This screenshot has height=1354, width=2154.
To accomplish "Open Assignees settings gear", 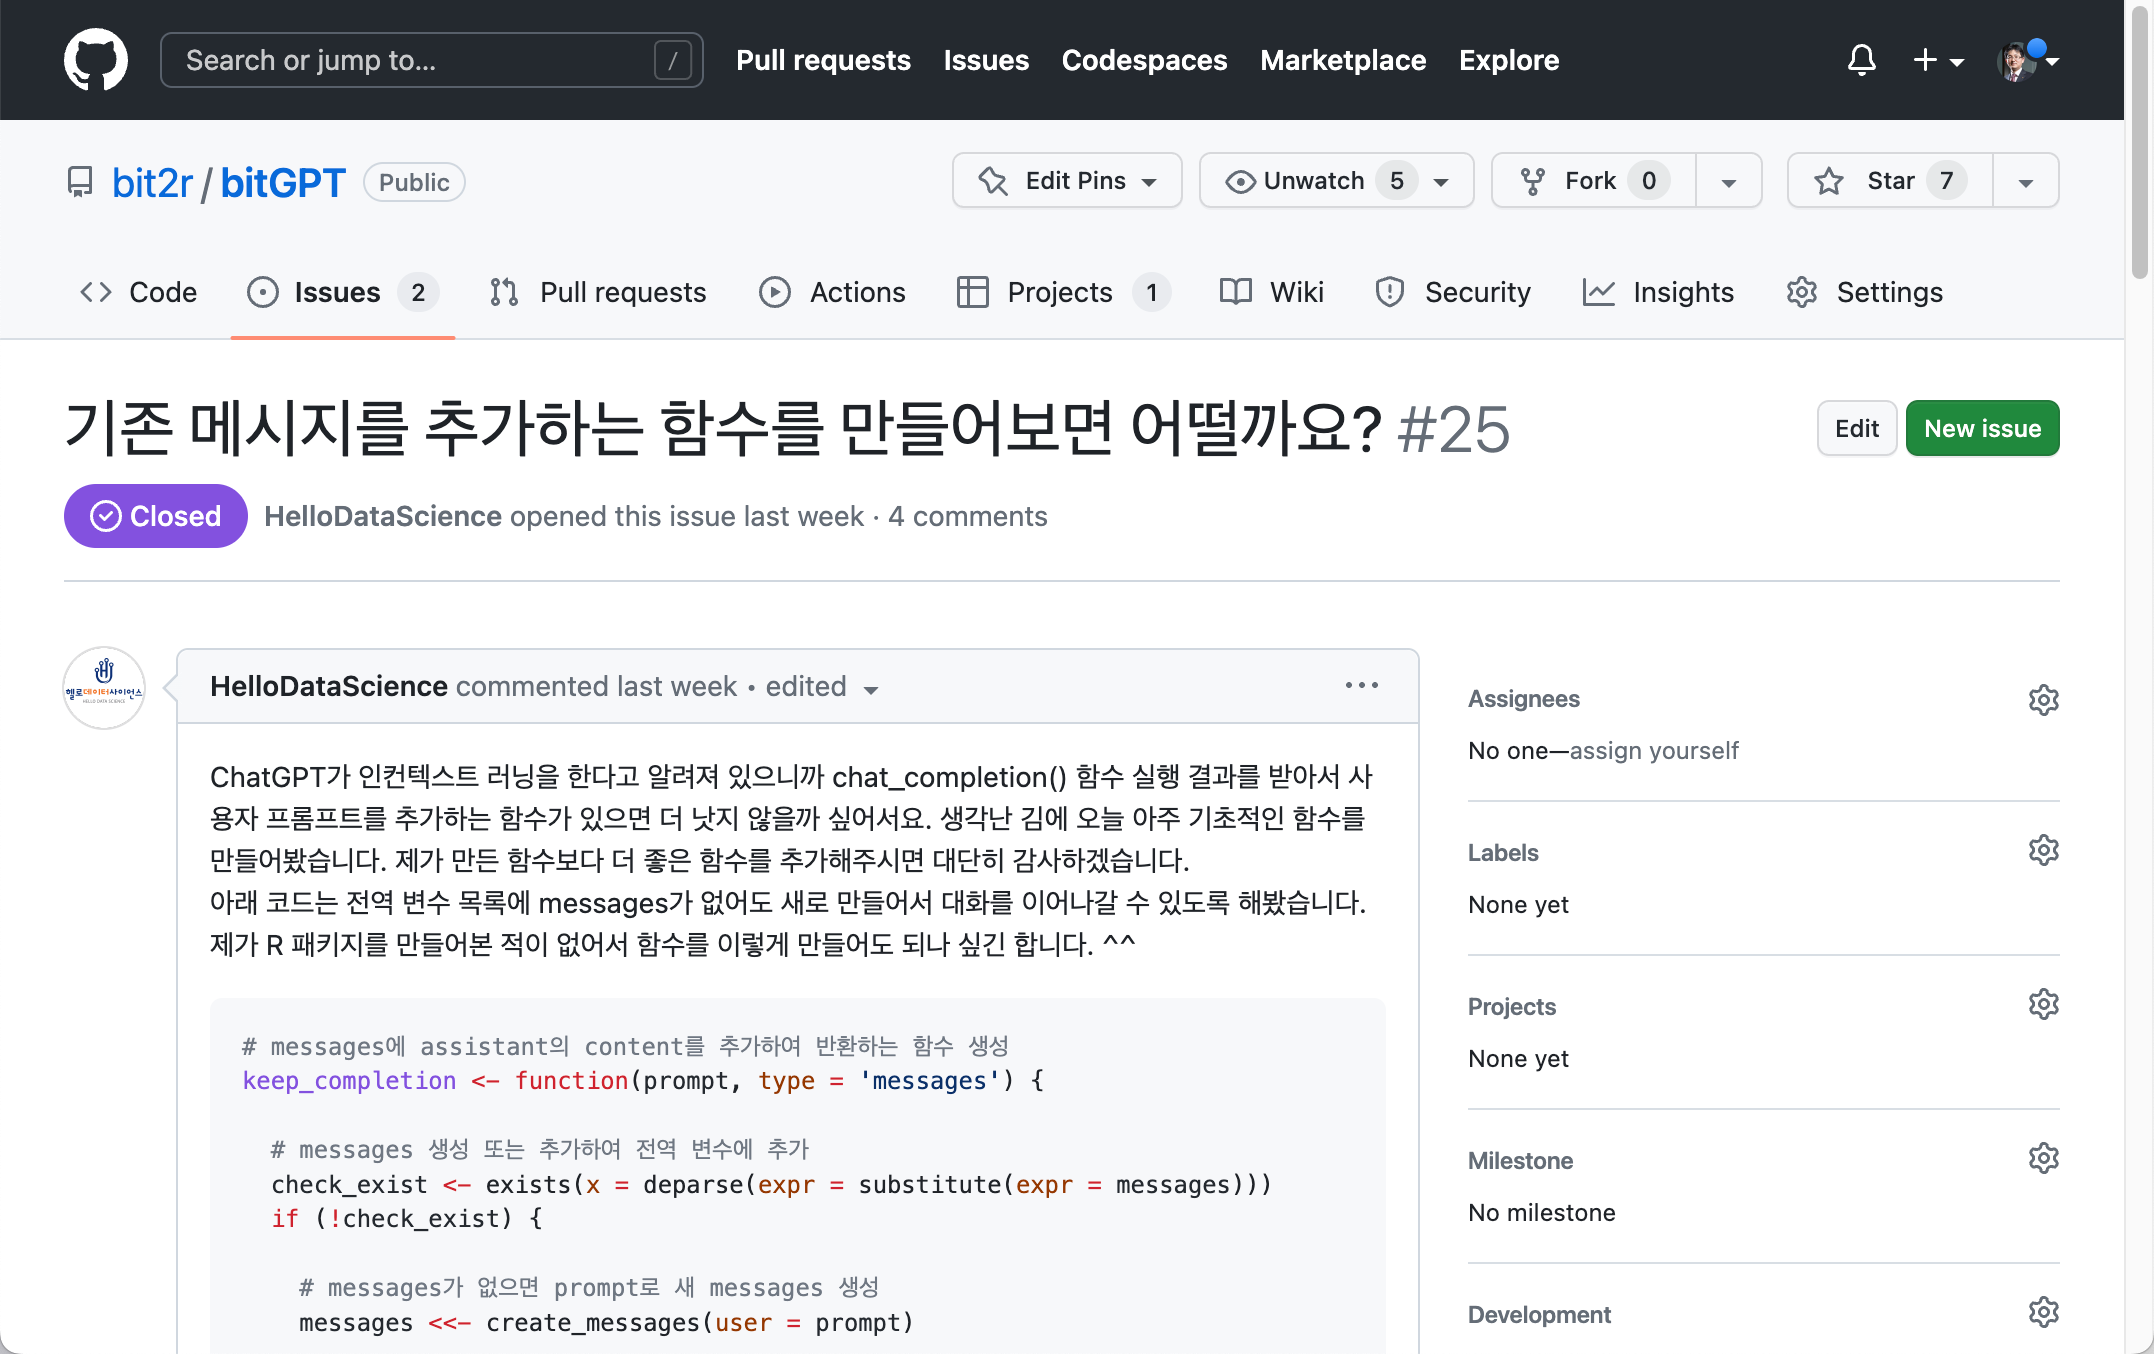I will click(2043, 700).
